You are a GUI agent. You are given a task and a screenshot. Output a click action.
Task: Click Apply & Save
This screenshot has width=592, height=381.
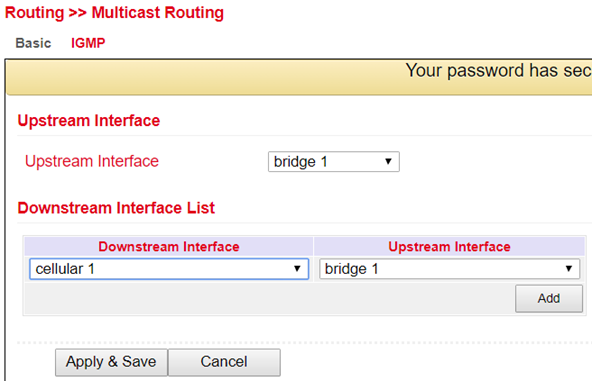coord(111,362)
